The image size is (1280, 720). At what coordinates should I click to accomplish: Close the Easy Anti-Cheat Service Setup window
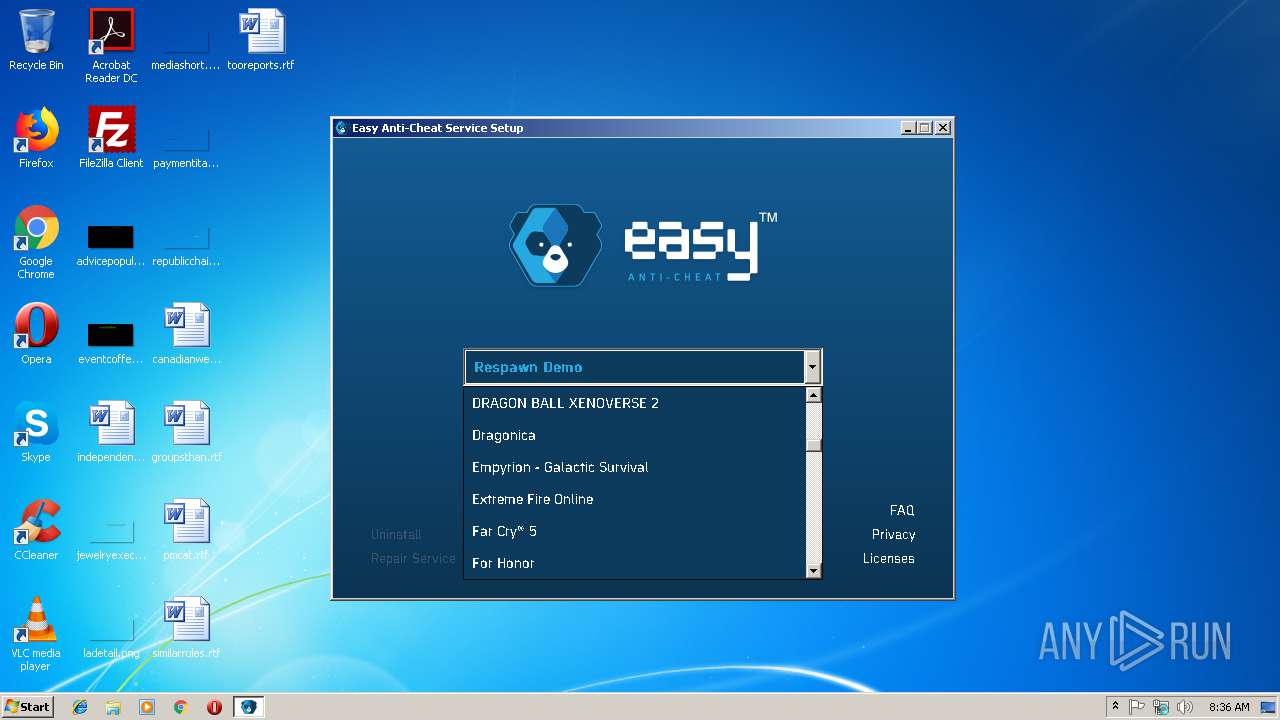tap(942, 128)
